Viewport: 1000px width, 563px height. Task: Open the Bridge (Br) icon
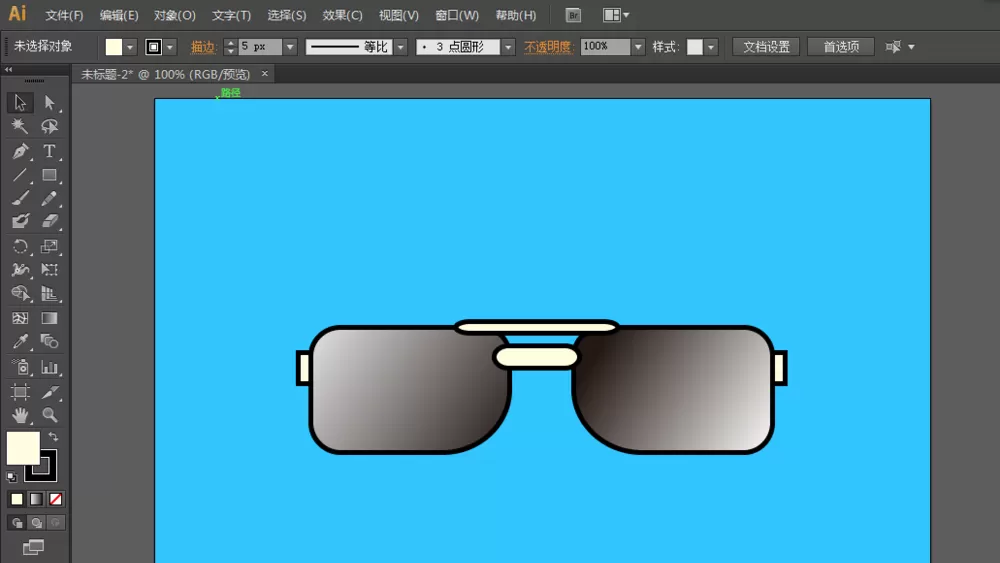pyautogui.click(x=573, y=15)
